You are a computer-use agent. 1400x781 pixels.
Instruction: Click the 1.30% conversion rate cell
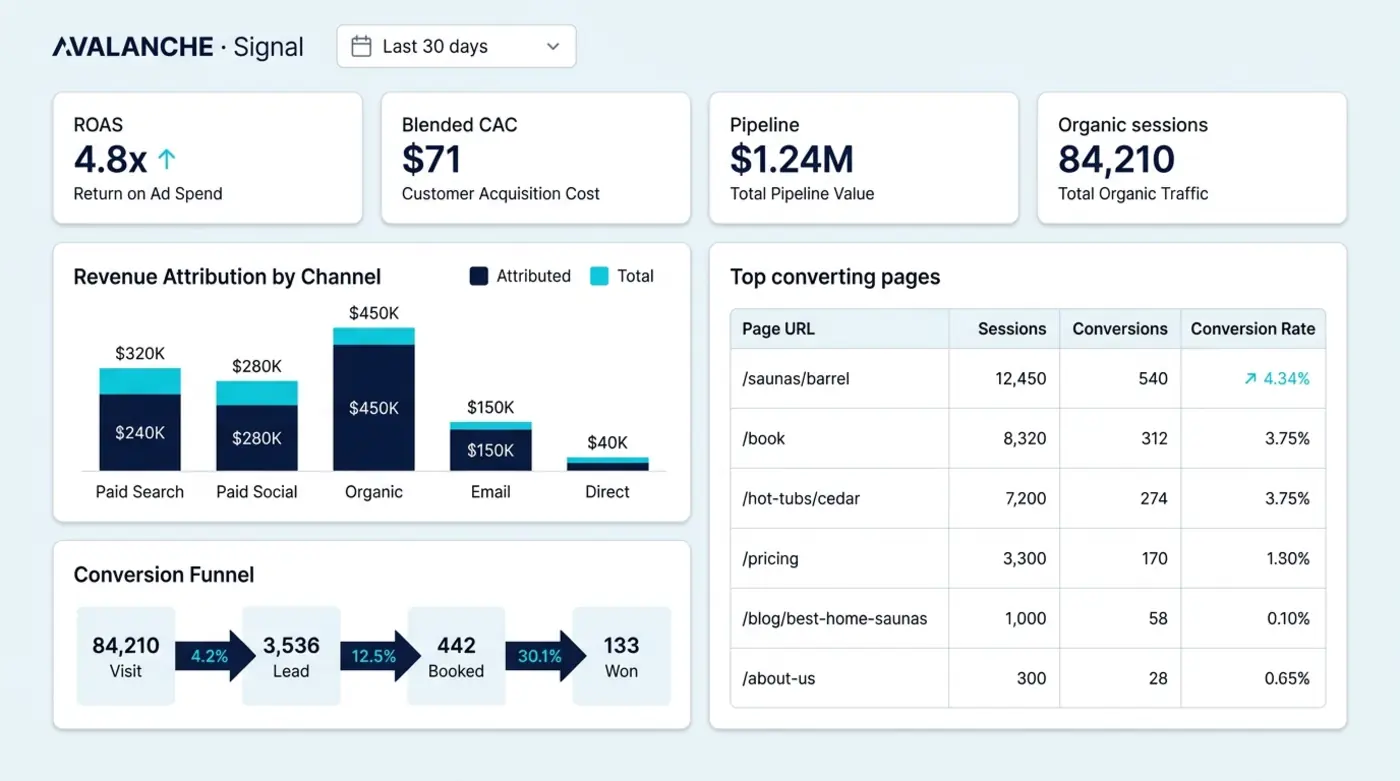1253,558
